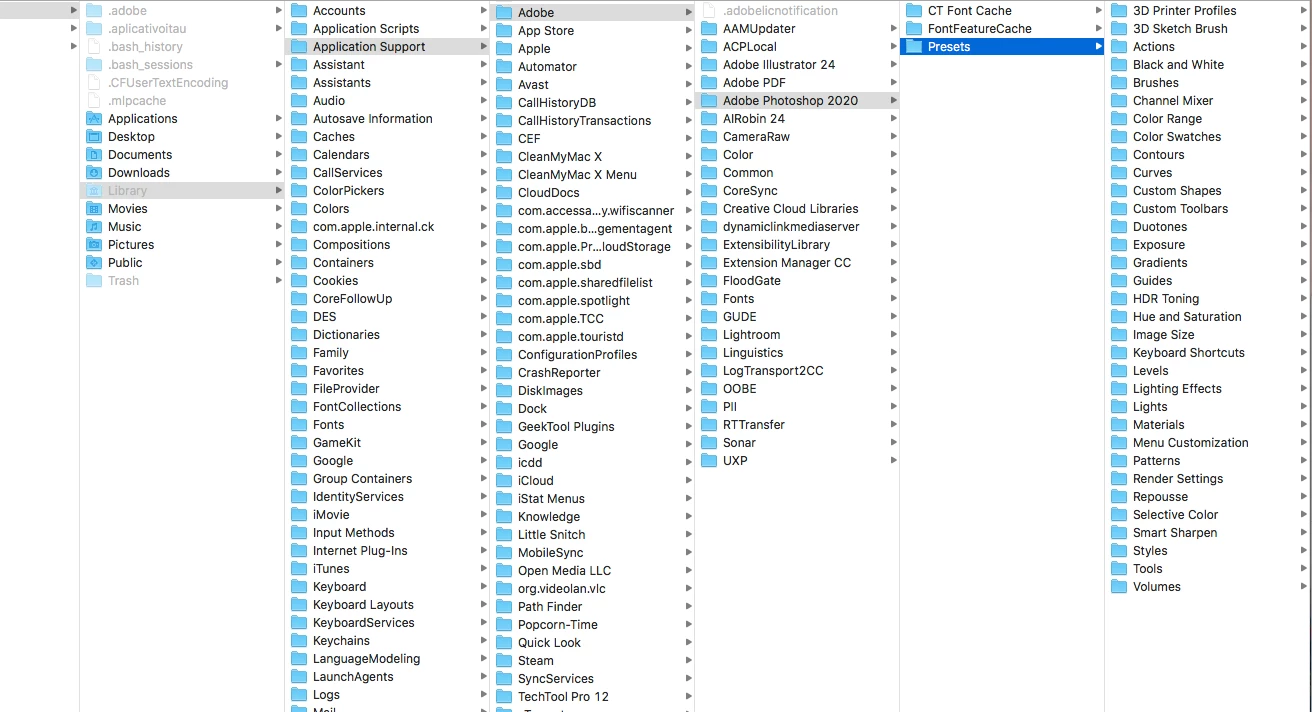Image resolution: width=1312 pixels, height=712 pixels.
Task: Expand the Application Support arrow
Action: (x=483, y=47)
